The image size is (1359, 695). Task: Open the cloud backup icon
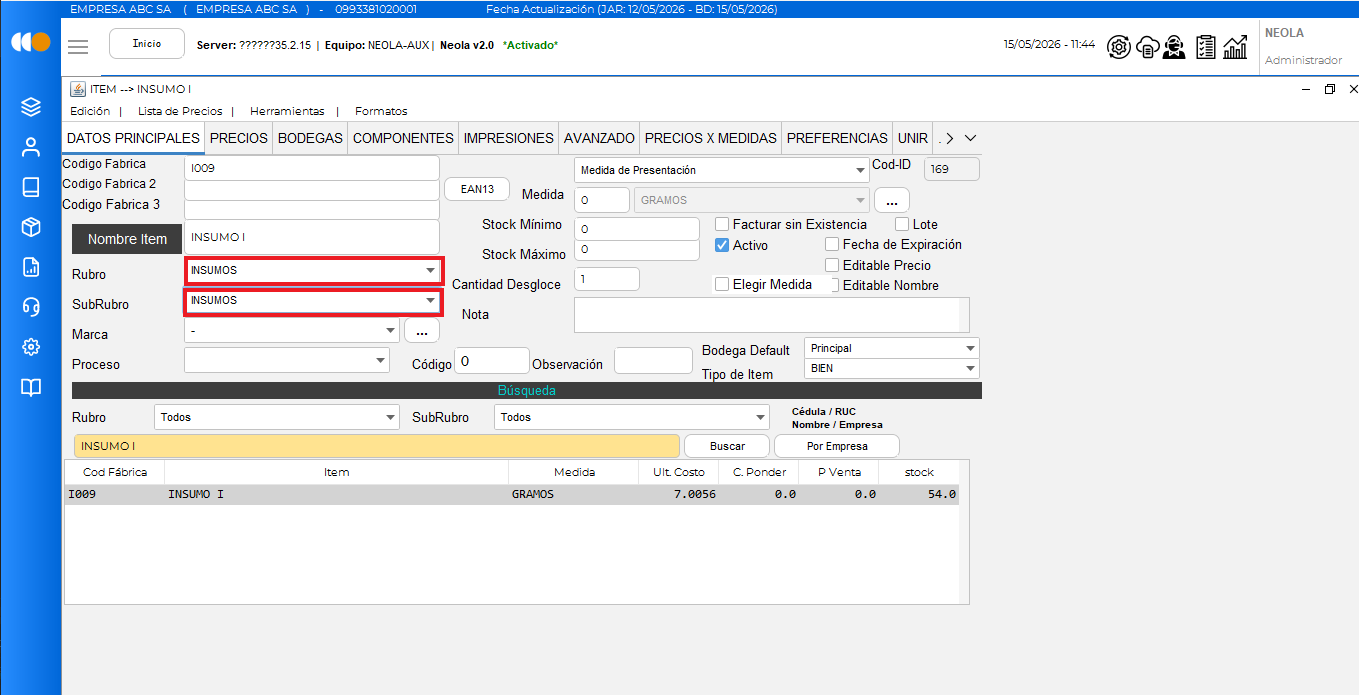pyautogui.click(x=1147, y=46)
